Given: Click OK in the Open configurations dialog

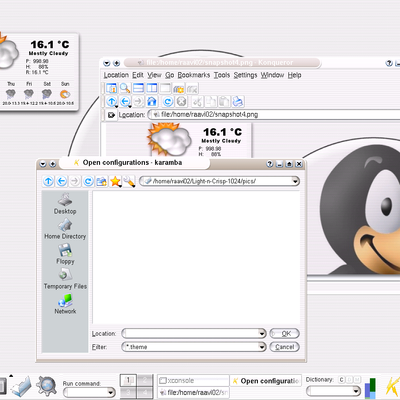Looking at the screenshot, I should (284, 333).
